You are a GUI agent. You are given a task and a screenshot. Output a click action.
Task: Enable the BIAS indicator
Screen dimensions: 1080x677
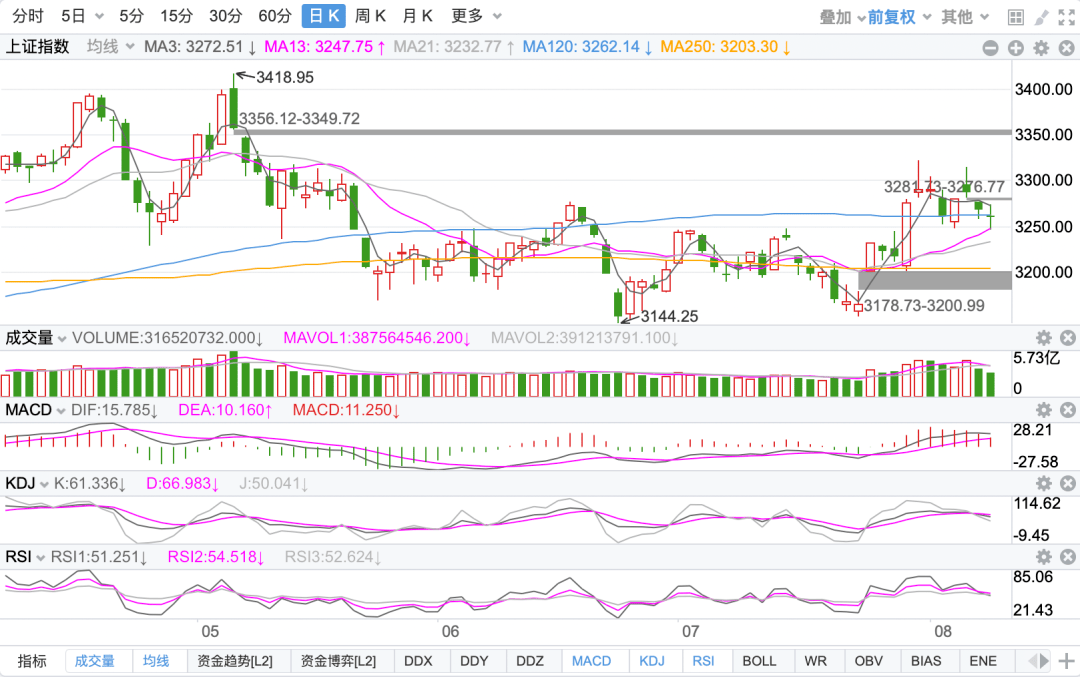926,661
